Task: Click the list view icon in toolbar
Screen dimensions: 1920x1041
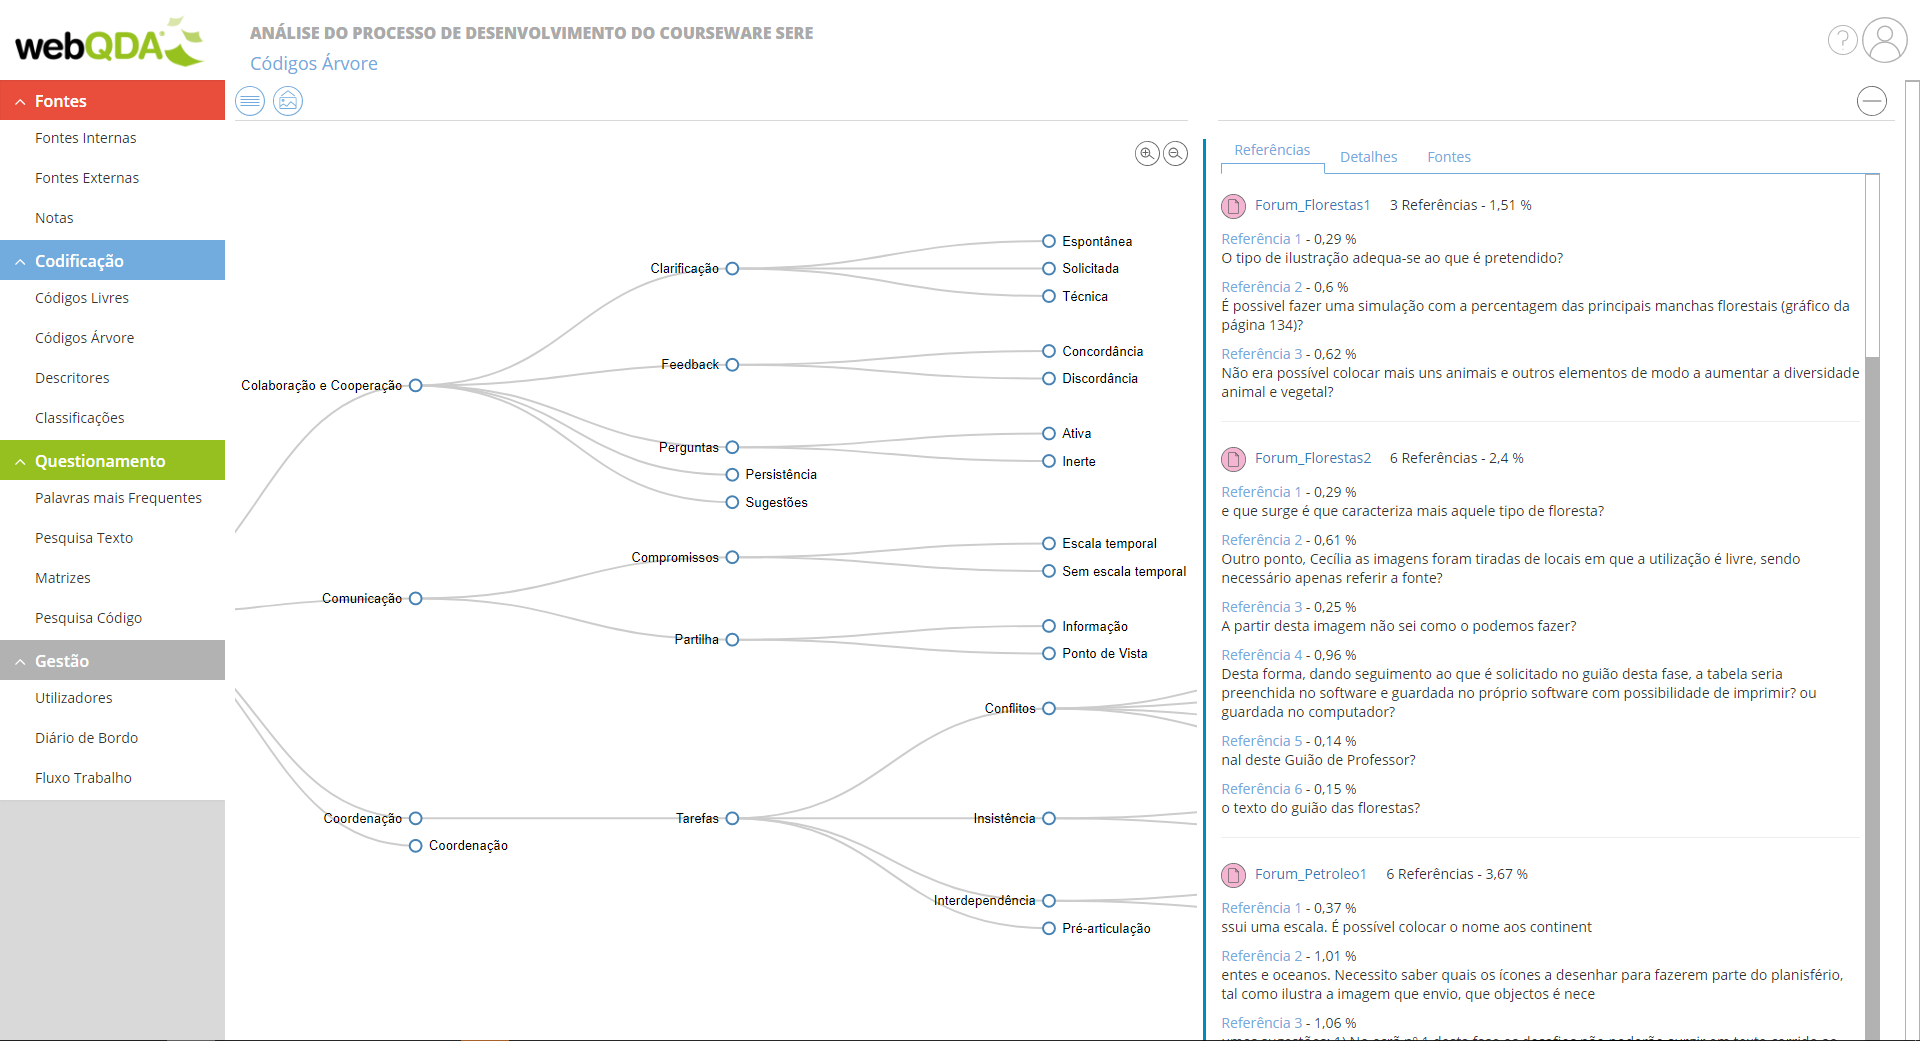Action: click(x=250, y=101)
